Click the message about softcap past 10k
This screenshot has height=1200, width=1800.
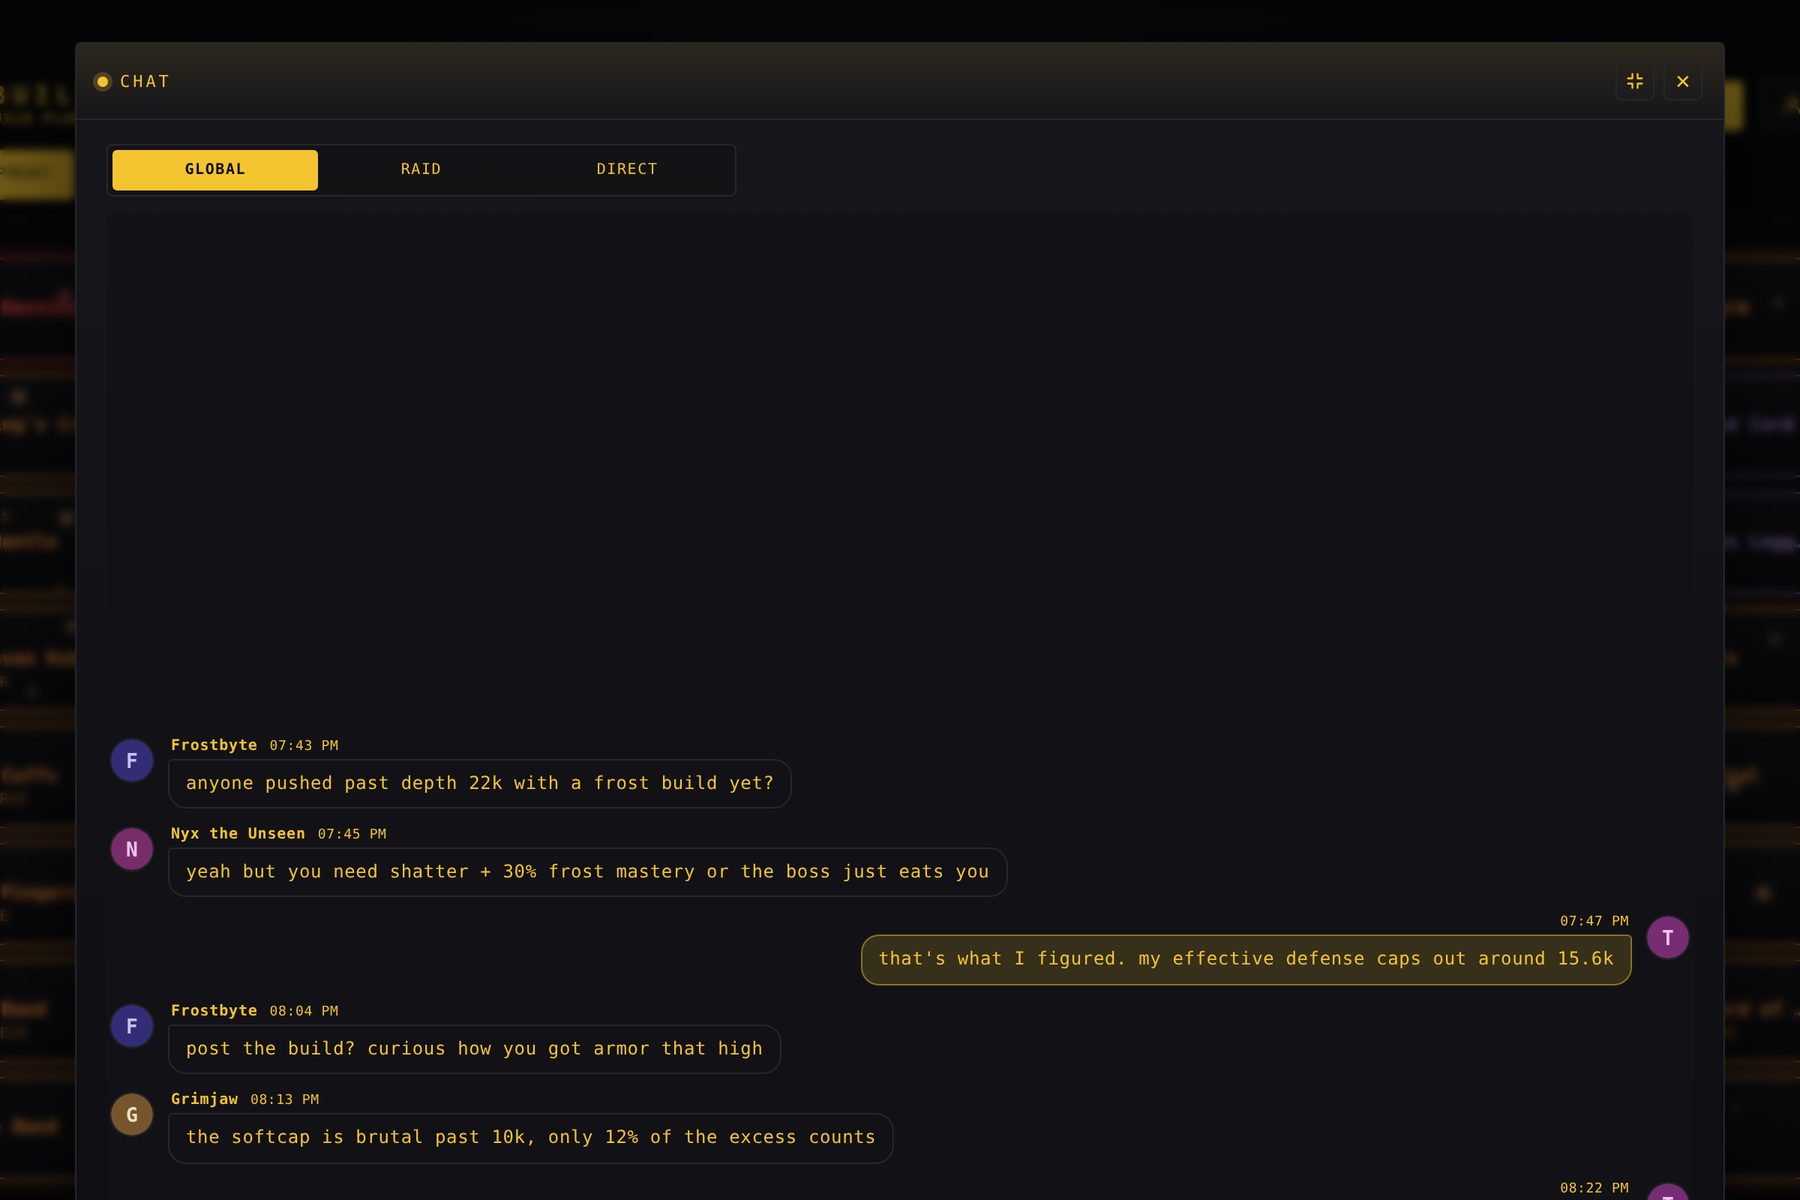tap(531, 1137)
